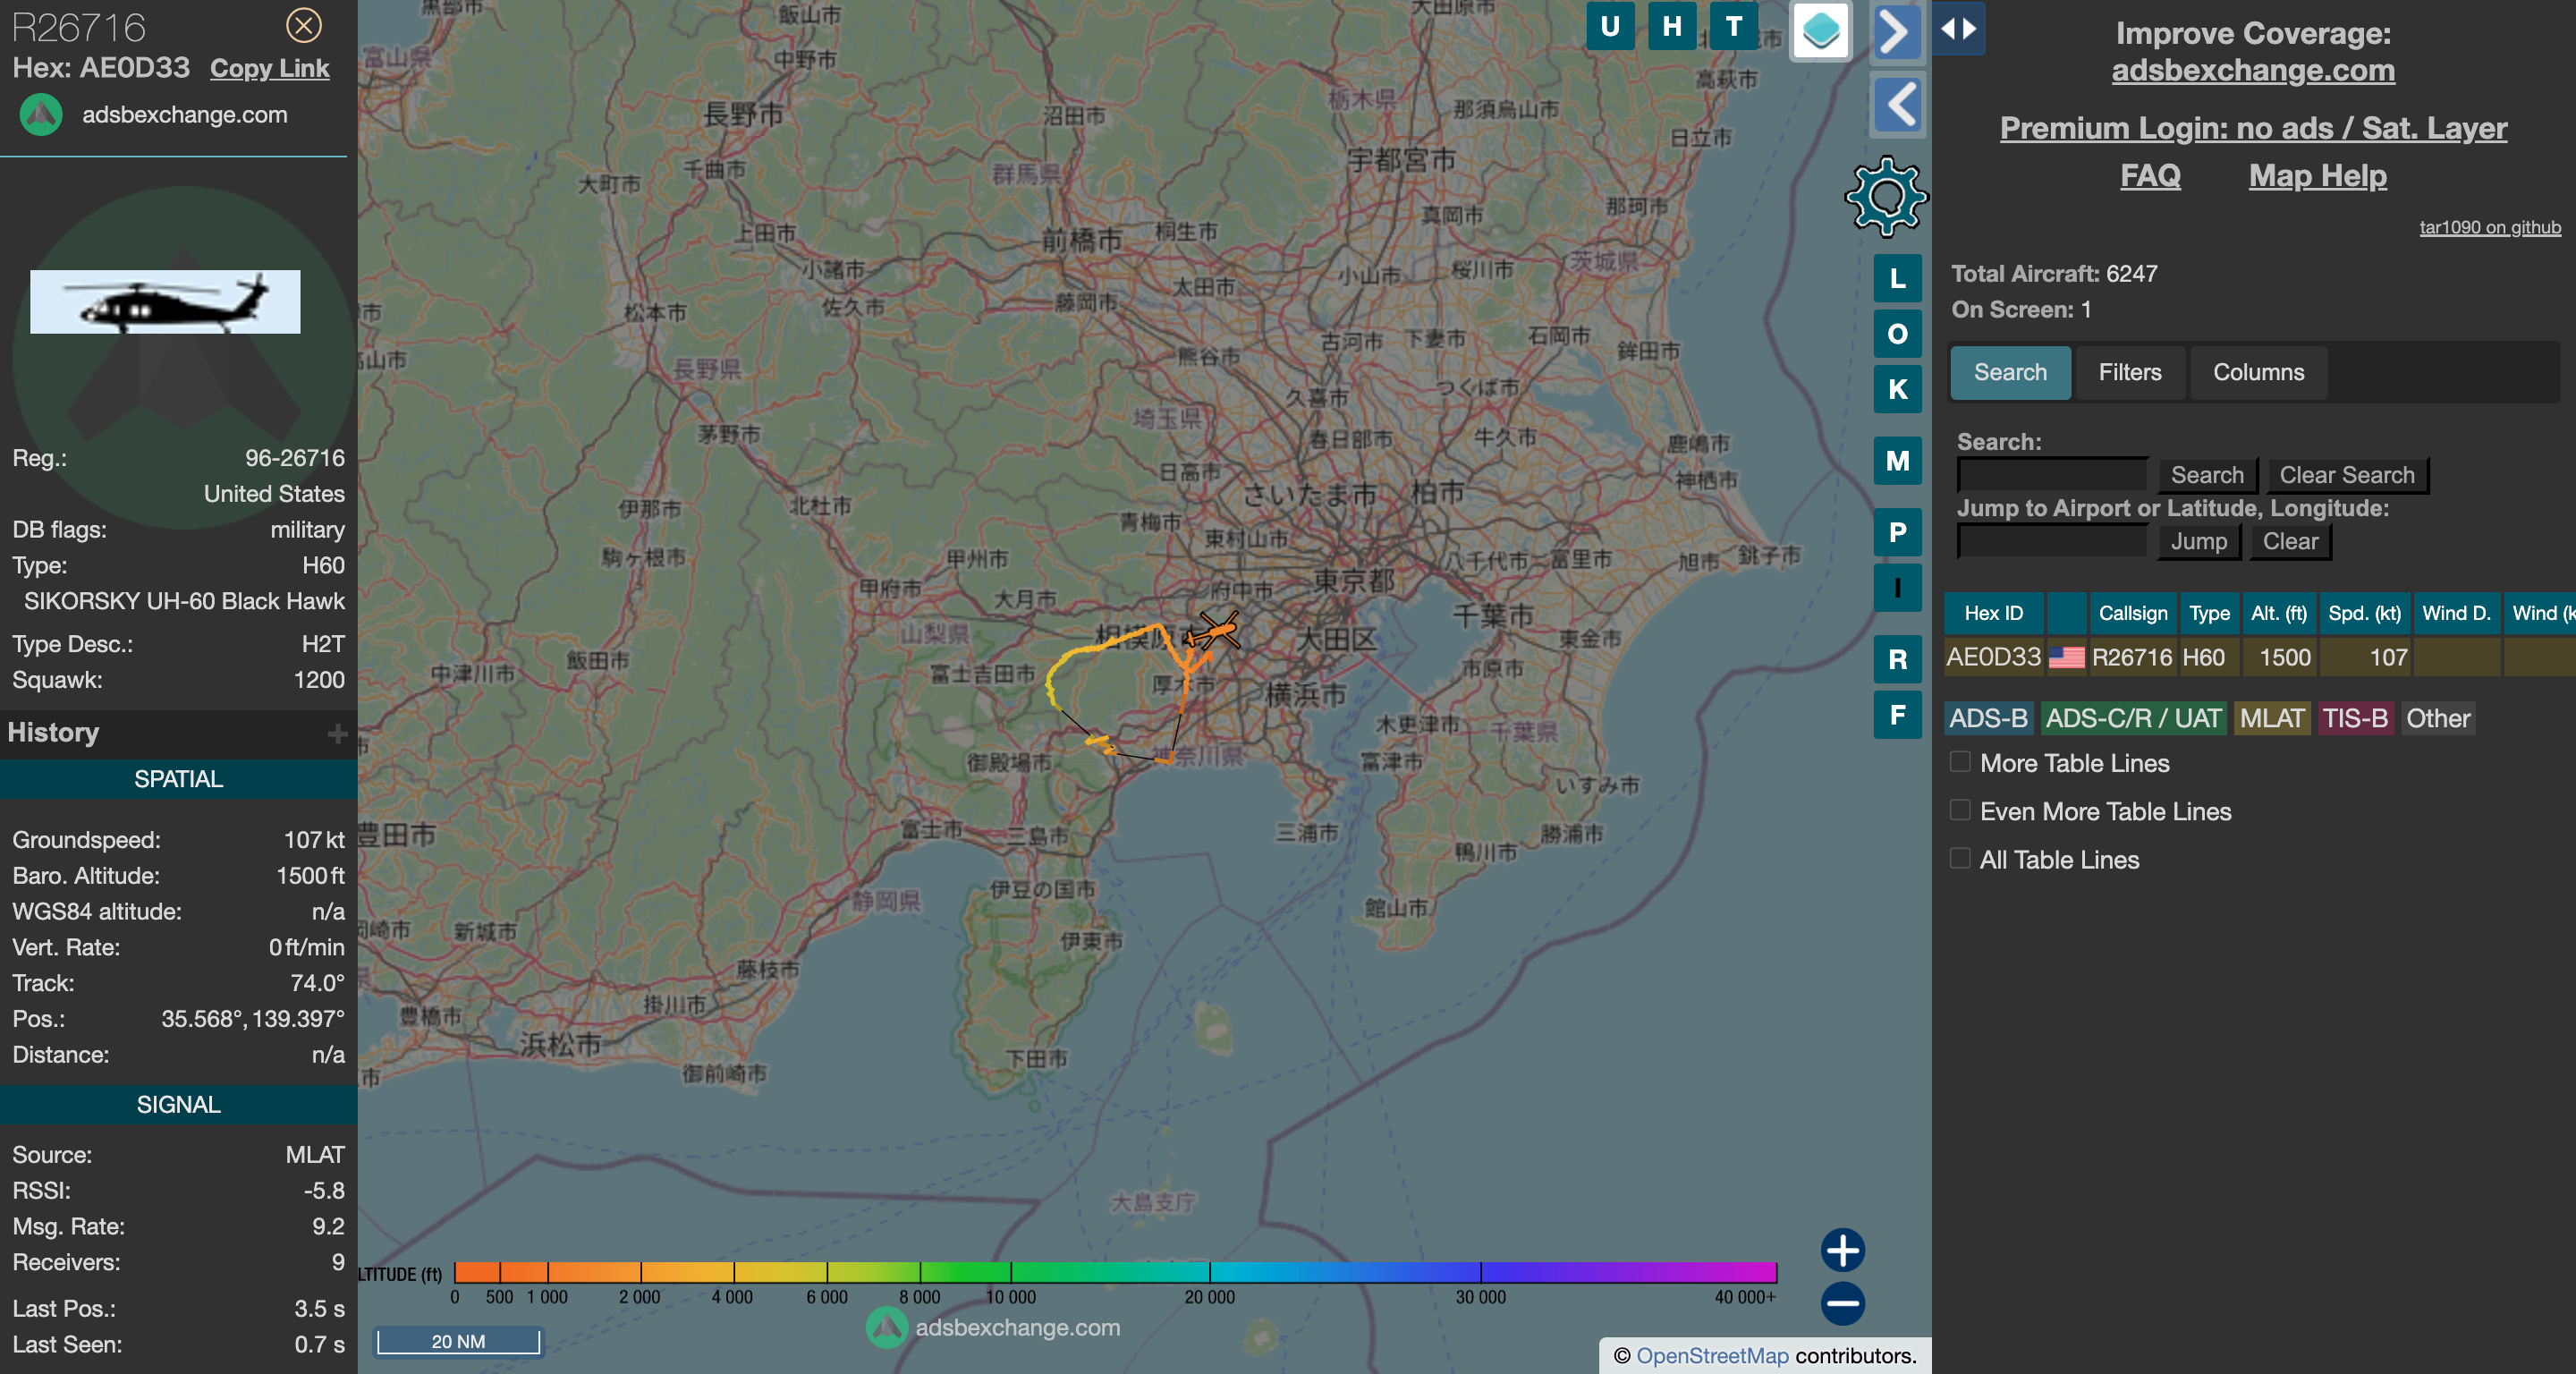This screenshot has height=1374, width=2576.
Task: Enable Even More Table Lines checkbox
Action: [x=1960, y=810]
